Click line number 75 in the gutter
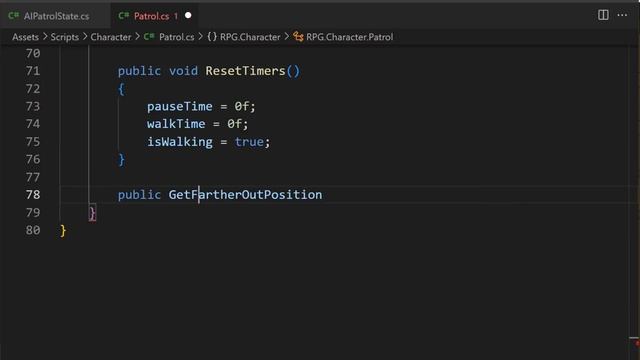640x360 pixels. [33, 142]
